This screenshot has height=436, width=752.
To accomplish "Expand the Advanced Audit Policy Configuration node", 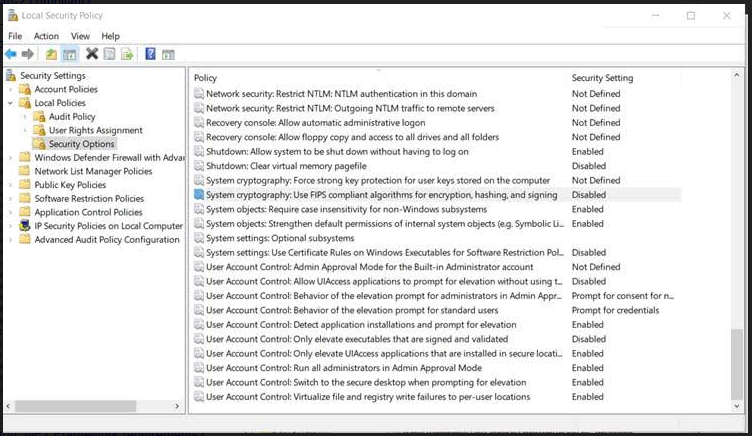I will (11, 240).
